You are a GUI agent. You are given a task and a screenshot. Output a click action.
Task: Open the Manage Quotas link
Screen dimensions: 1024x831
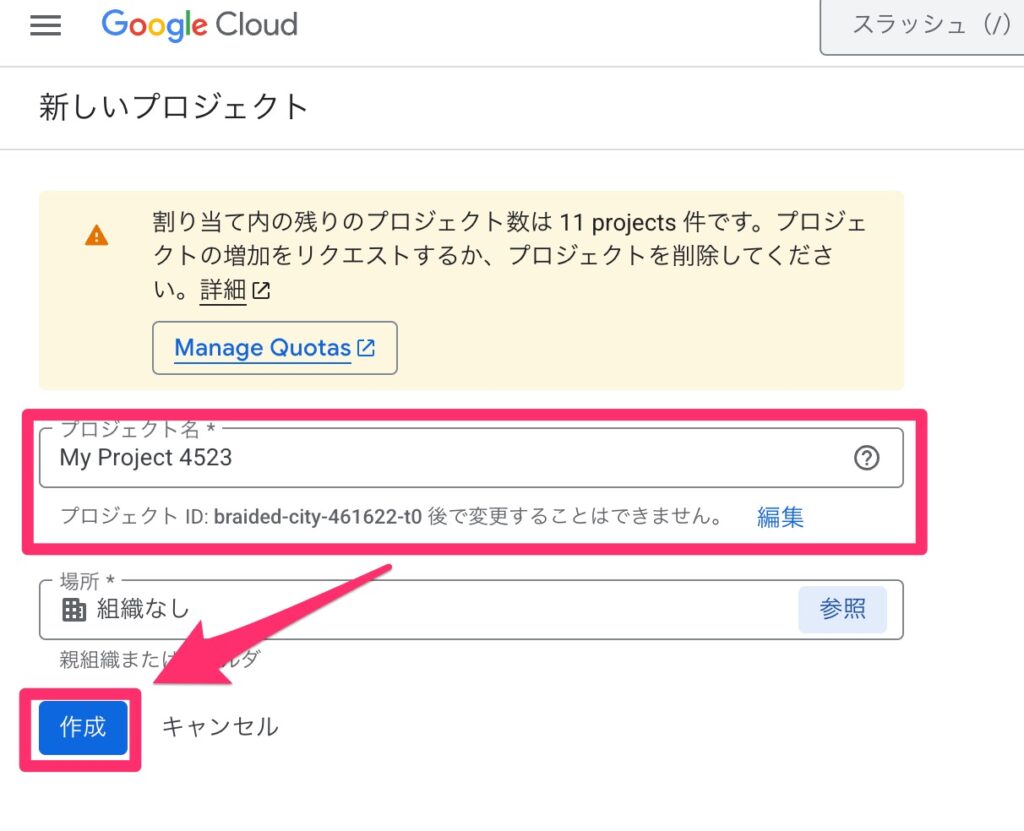point(274,348)
